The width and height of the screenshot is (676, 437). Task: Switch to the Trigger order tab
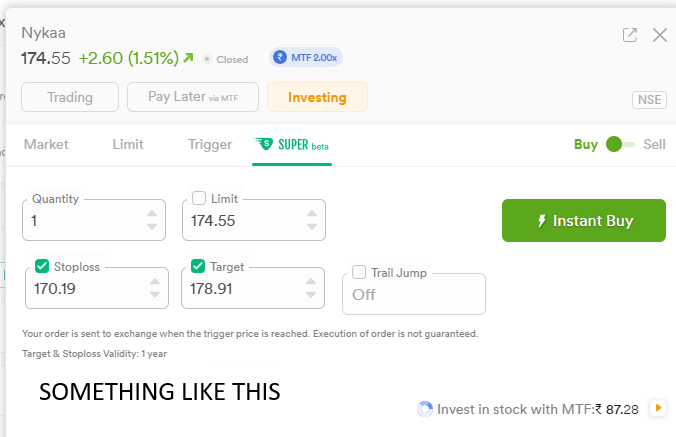(x=210, y=144)
